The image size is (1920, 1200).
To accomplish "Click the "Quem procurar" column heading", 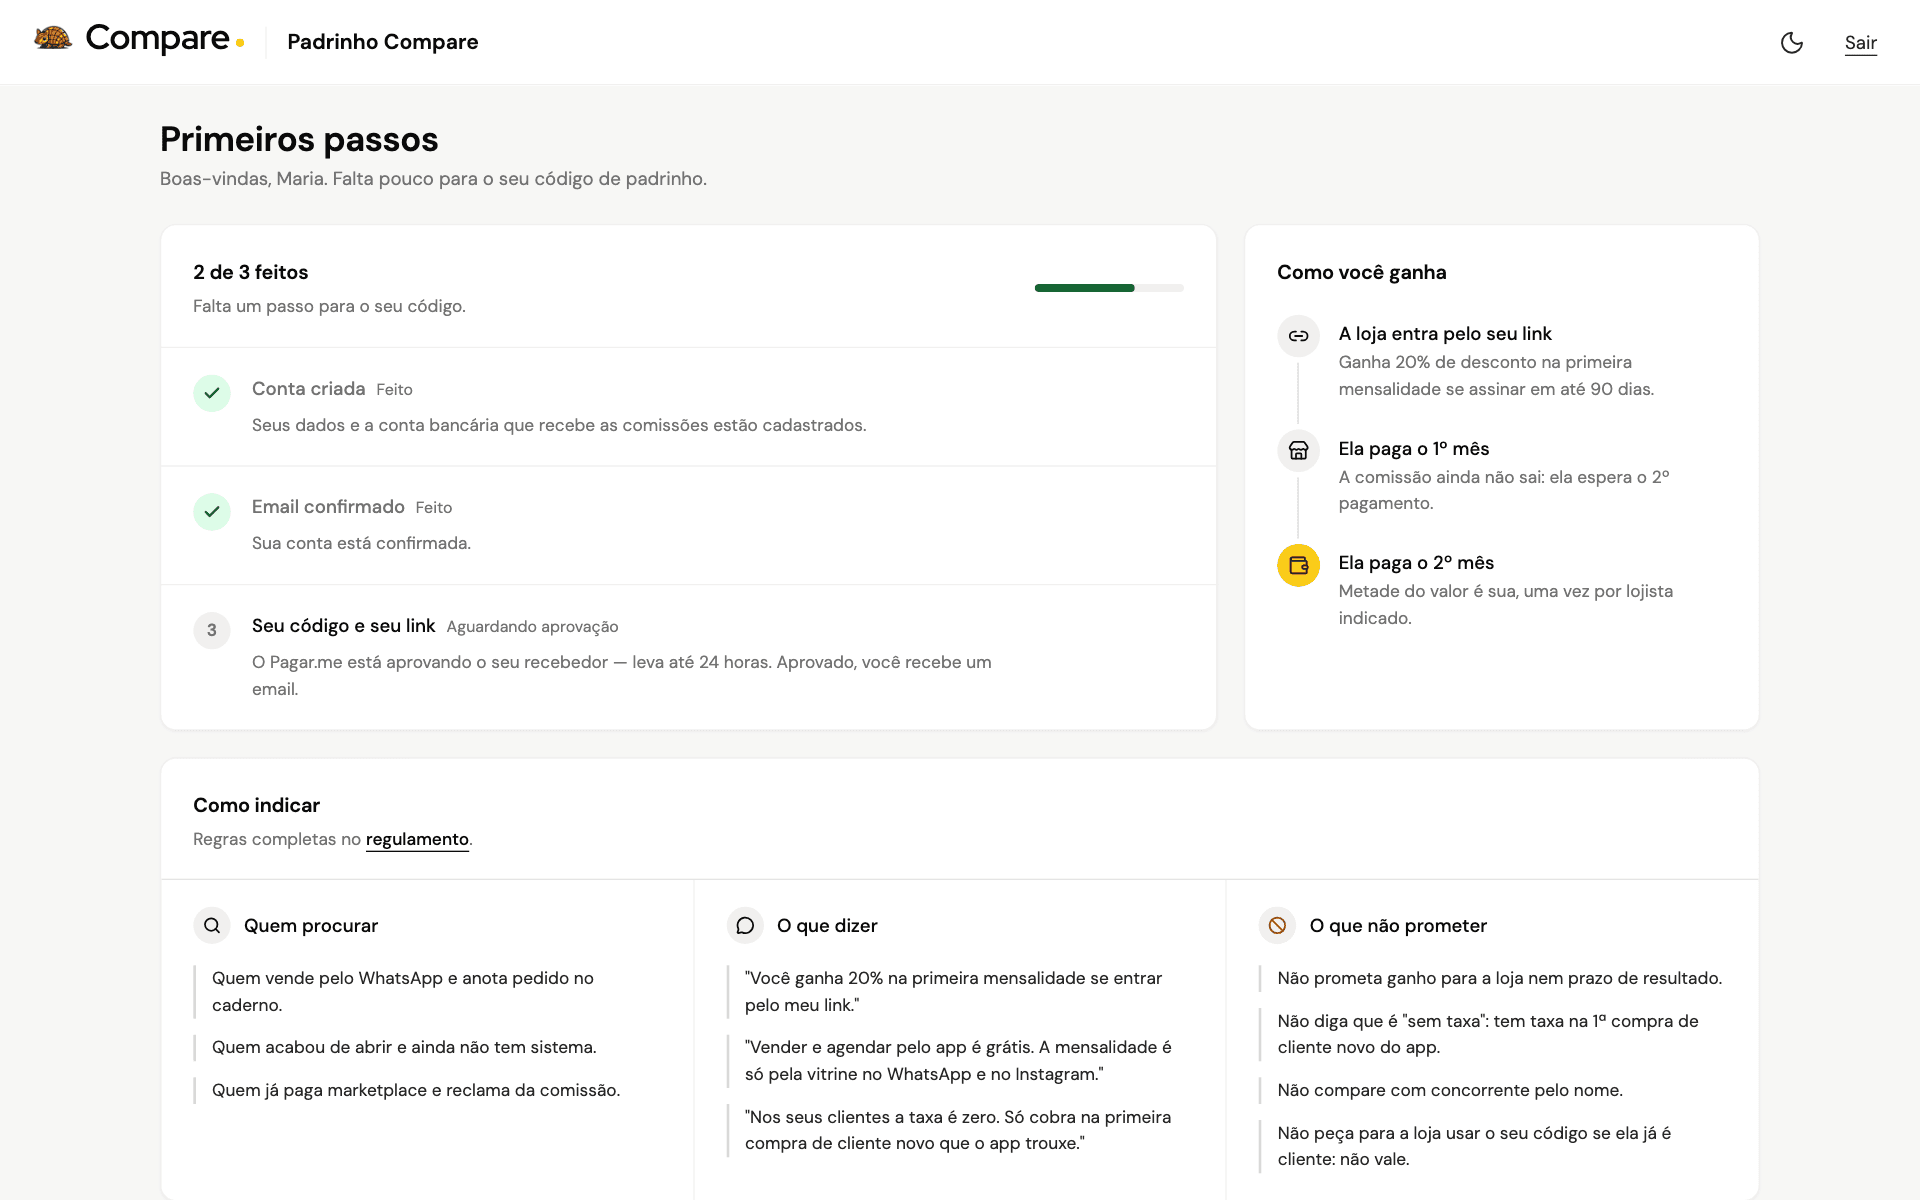I will [x=311, y=926].
